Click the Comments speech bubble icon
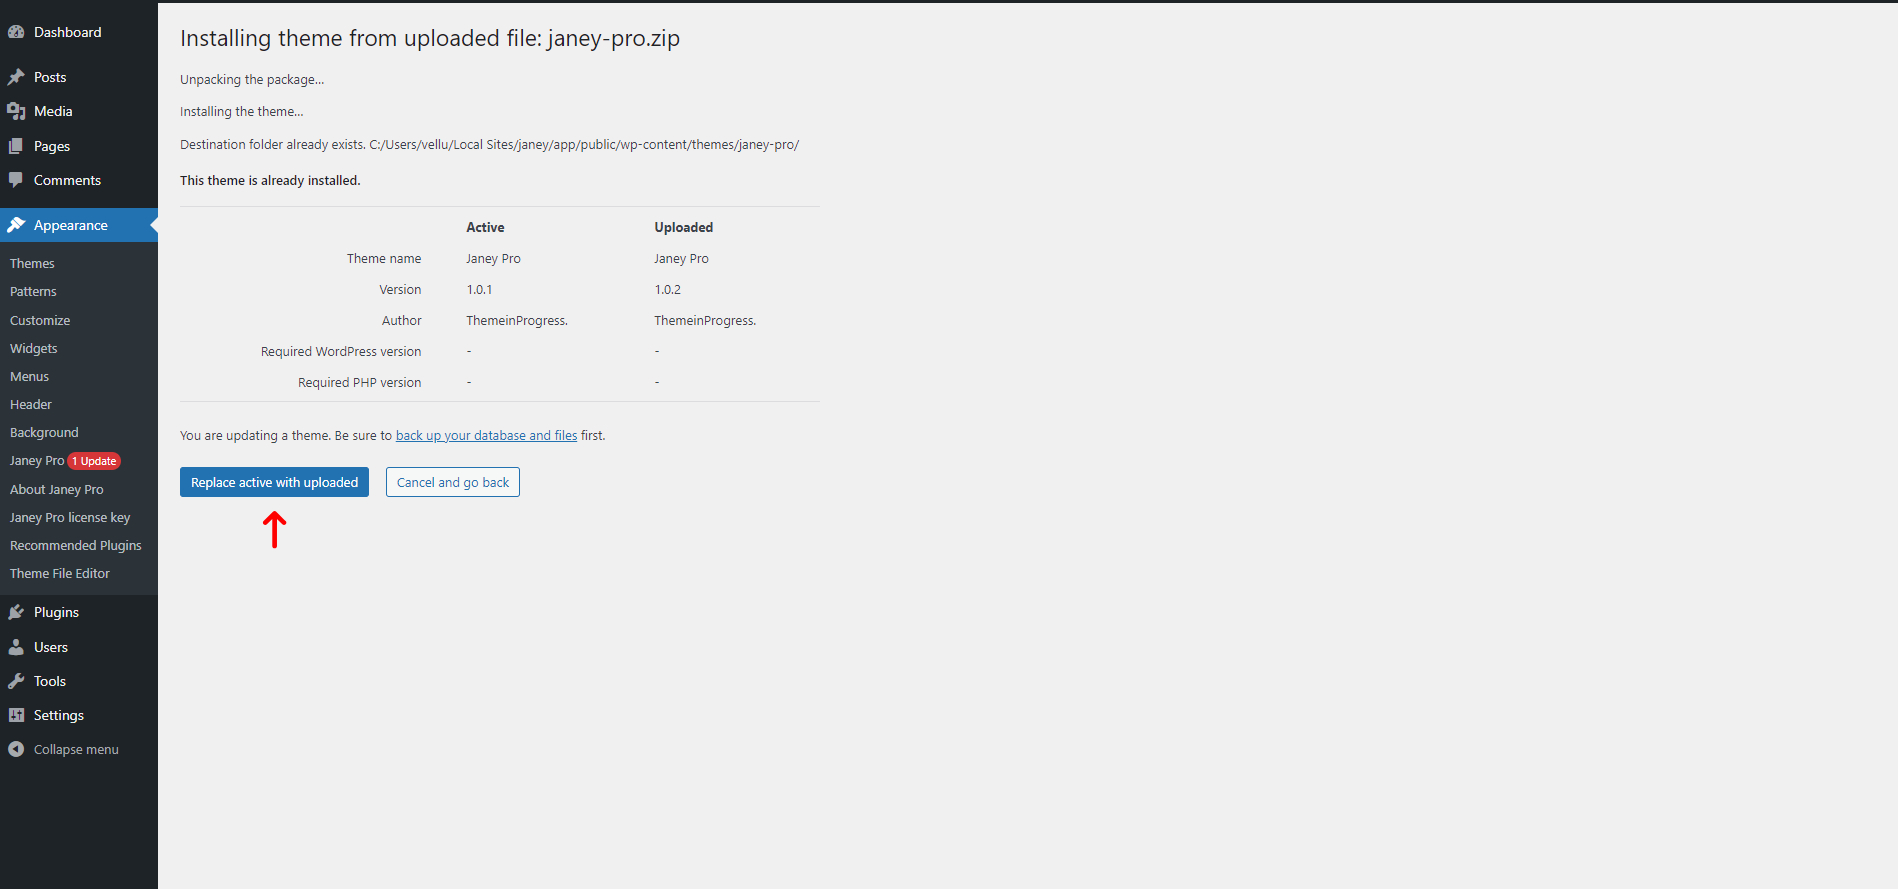This screenshot has width=1898, height=889. [x=16, y=180]
